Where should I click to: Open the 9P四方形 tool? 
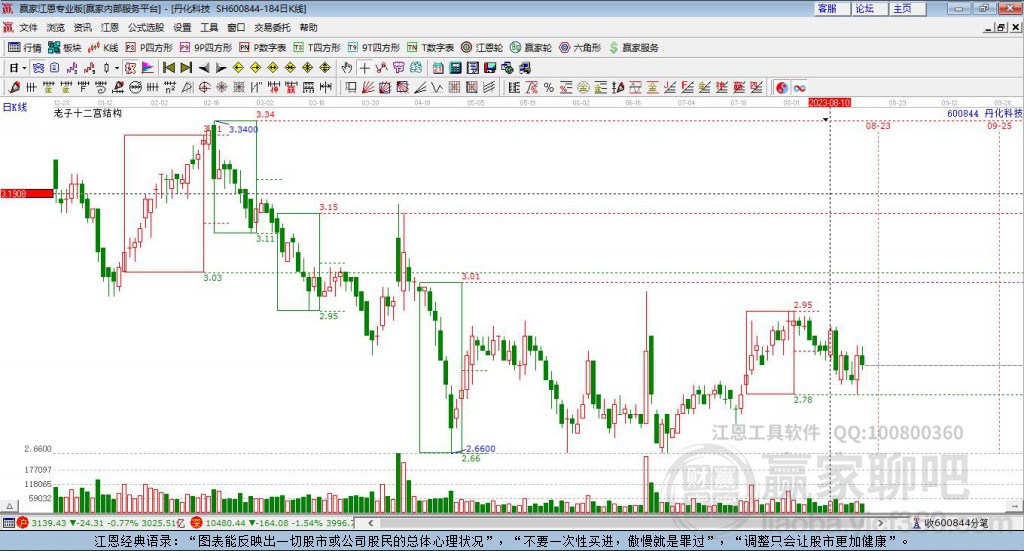[x=206, y=48]
